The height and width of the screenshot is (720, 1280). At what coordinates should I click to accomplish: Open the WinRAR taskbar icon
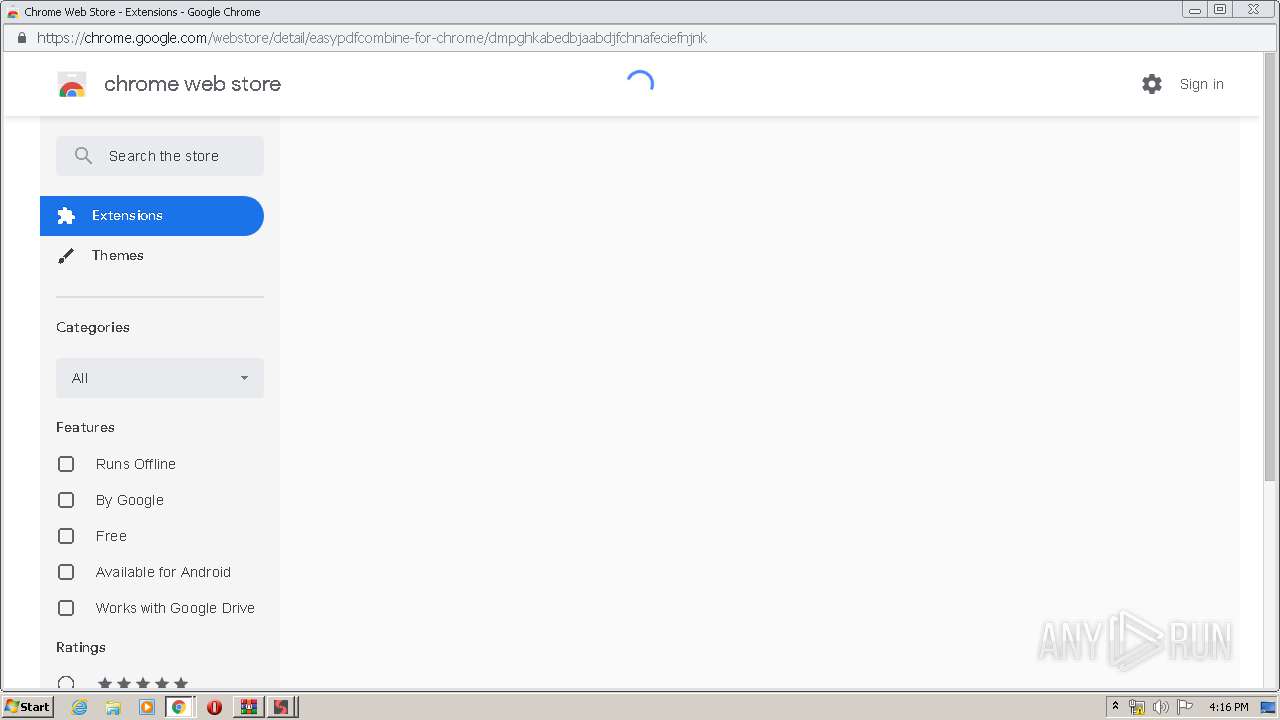(249, 707)
